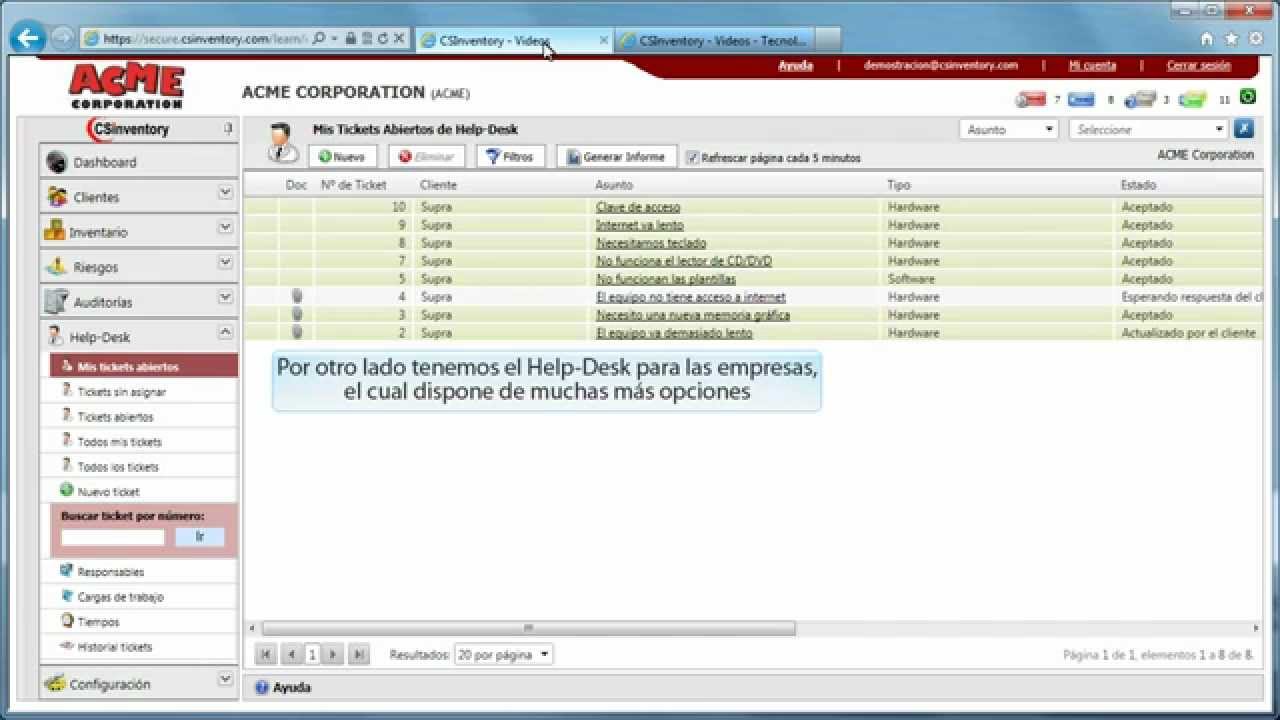
Task: Go to first results page
Action: click(x=266, y=654)
